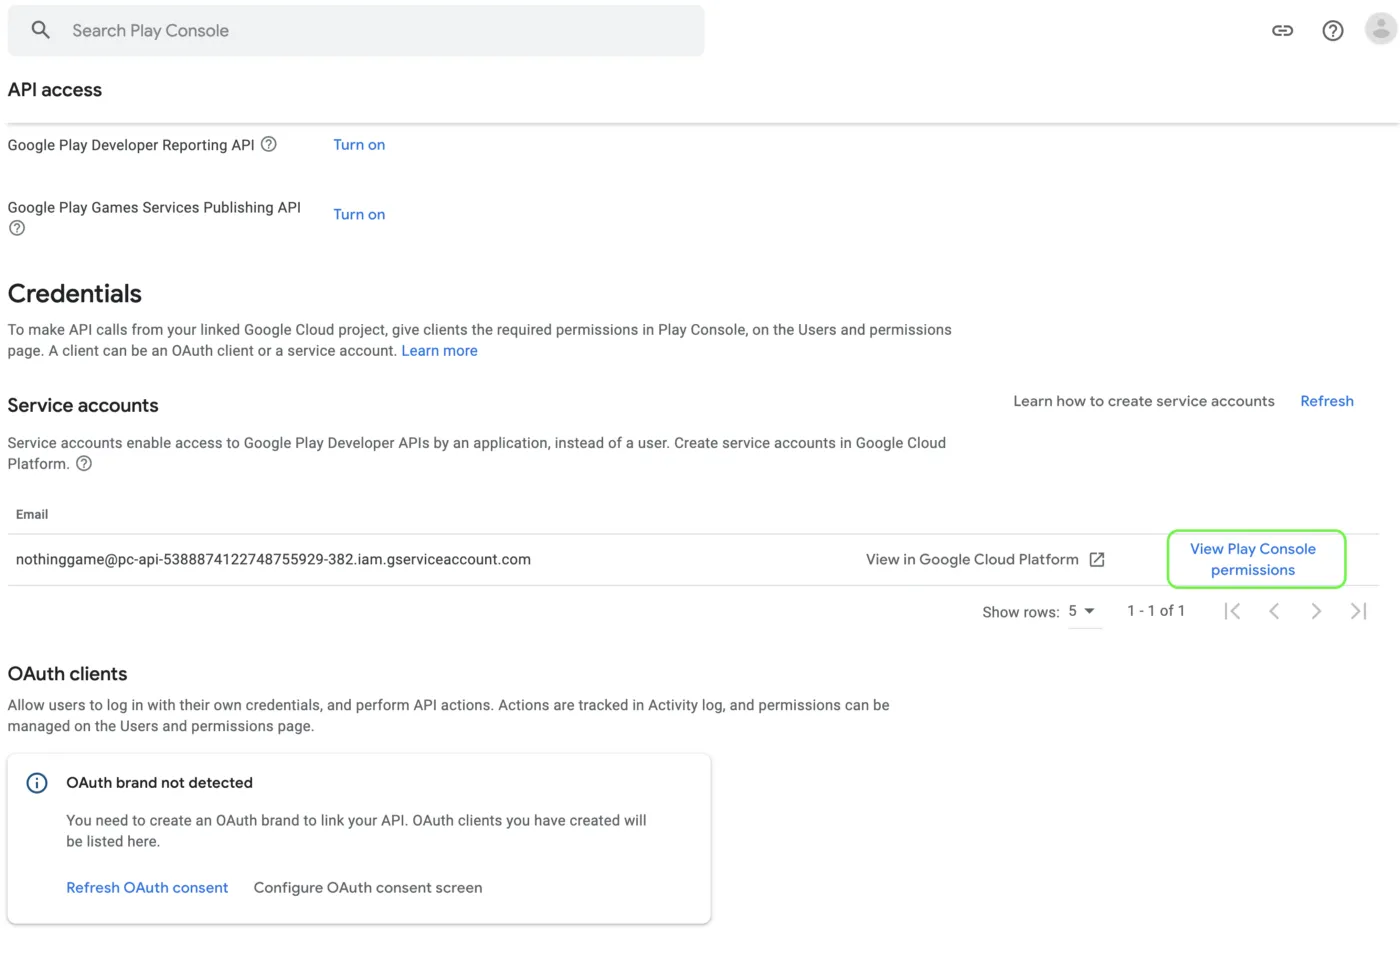Click help icon under Games Services Publishing API
Viewport: 1400px width, 970px height.
[17, 228]
